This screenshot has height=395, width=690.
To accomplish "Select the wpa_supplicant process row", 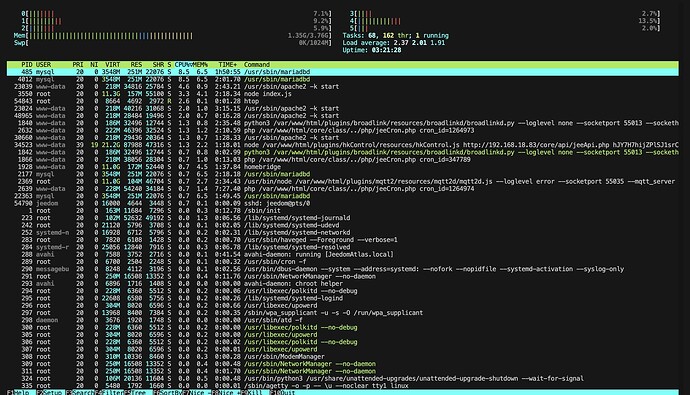I will (342, 313).
